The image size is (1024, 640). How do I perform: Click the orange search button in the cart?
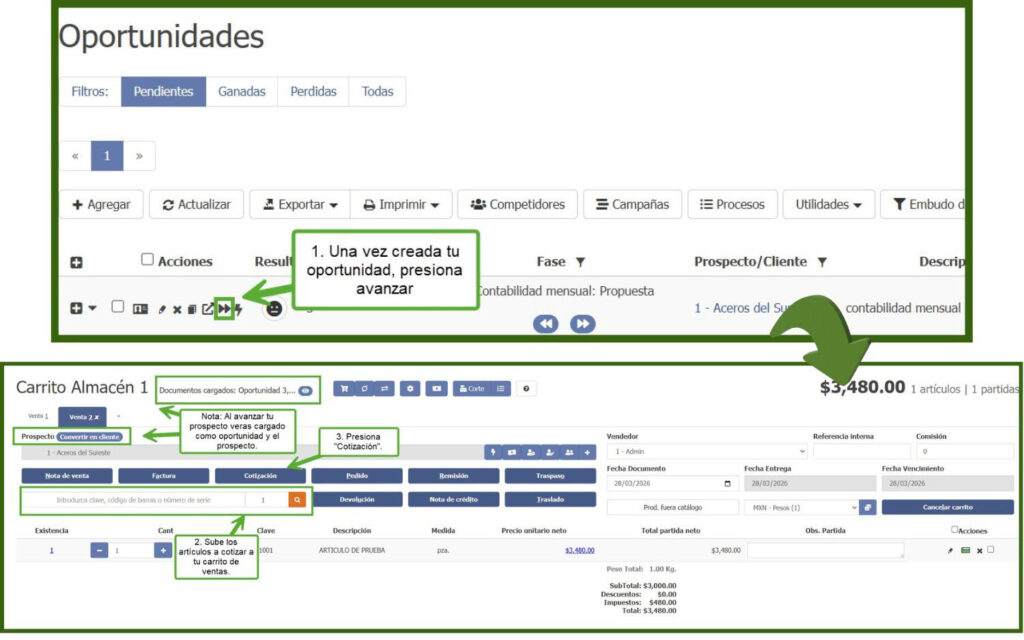pos(297,499)
